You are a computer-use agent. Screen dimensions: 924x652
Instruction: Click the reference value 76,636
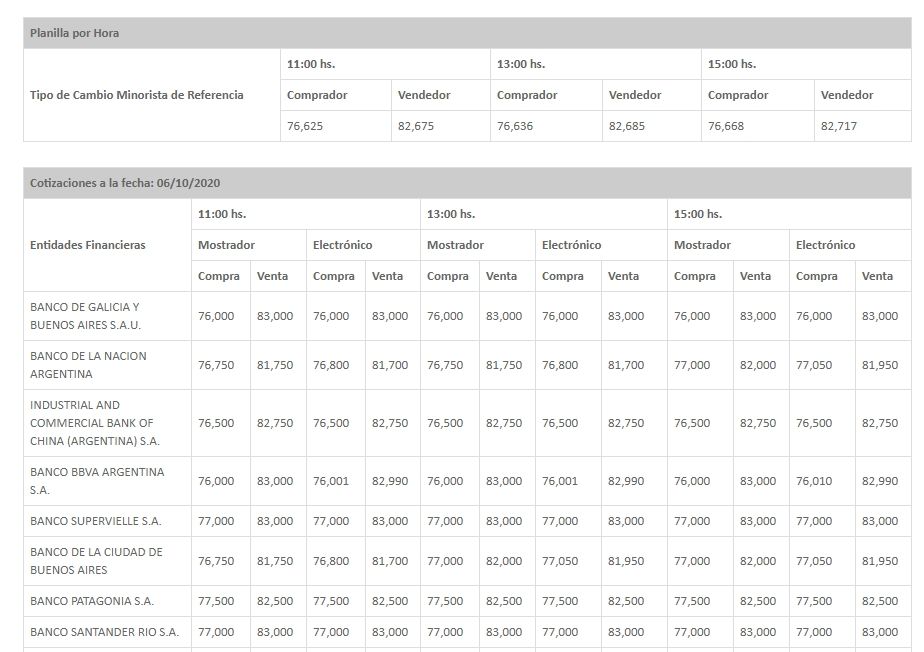[514, 126]
